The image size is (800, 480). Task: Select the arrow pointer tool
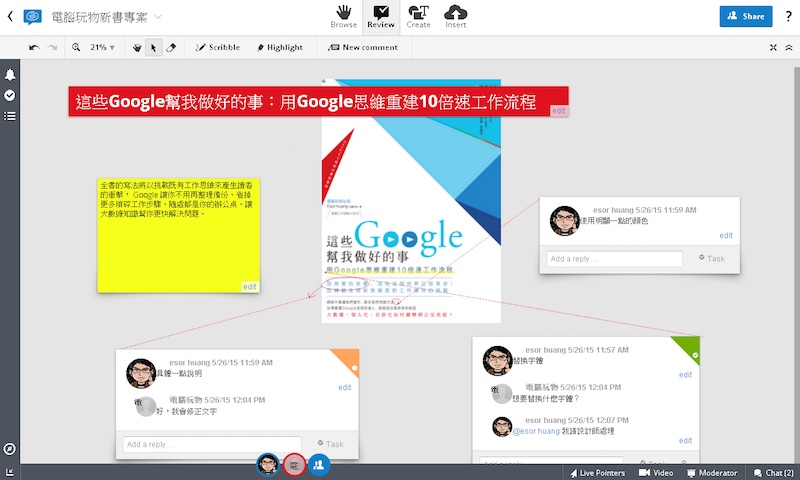point(154,47)
